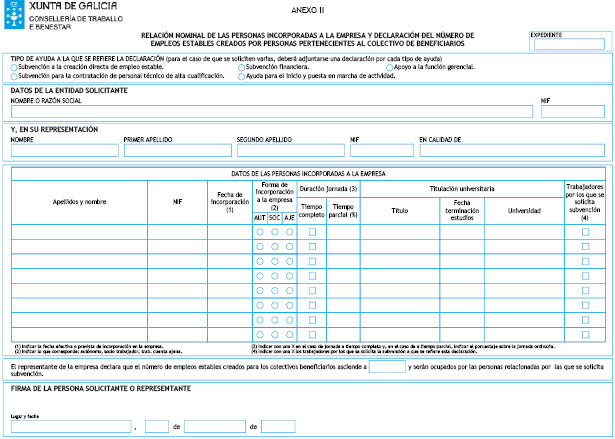
Task: Select 'Apoyo a la función gerencial' option
Action: click(389, 67)
